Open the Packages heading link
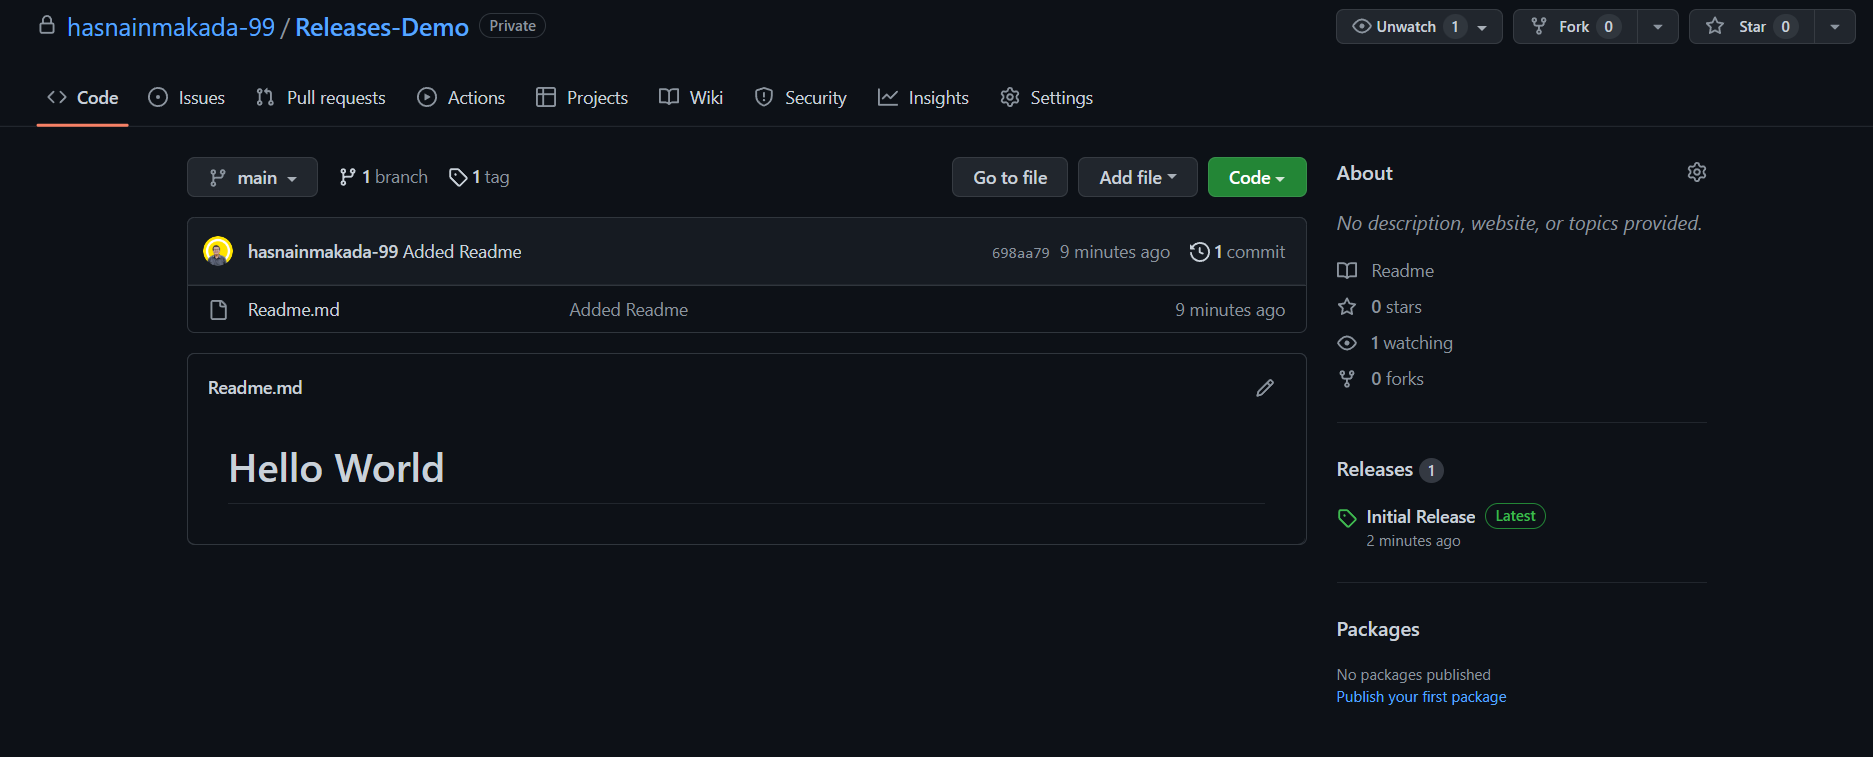The width and height of the screenshot is (1873, 757). pos(1378,629)
